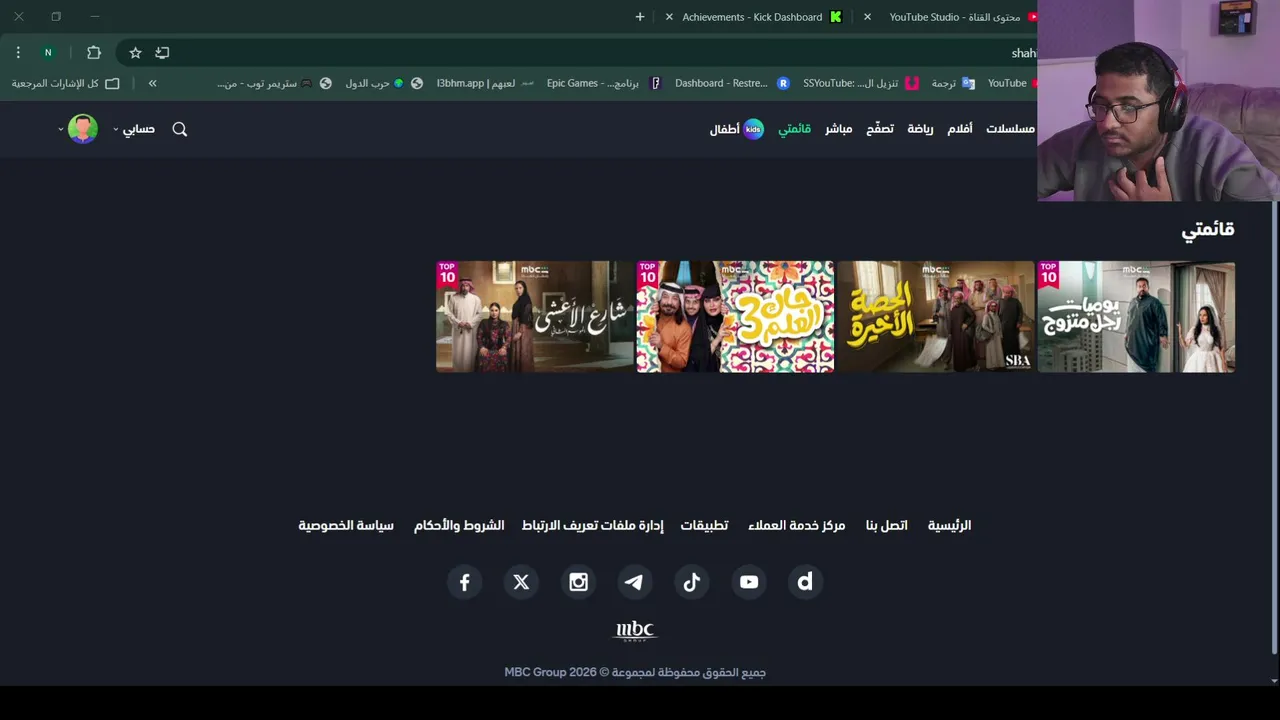The width and height of the screenshot is (1280, 720).
Task: Click the install app icon in address bar
Action: (162, 52)
